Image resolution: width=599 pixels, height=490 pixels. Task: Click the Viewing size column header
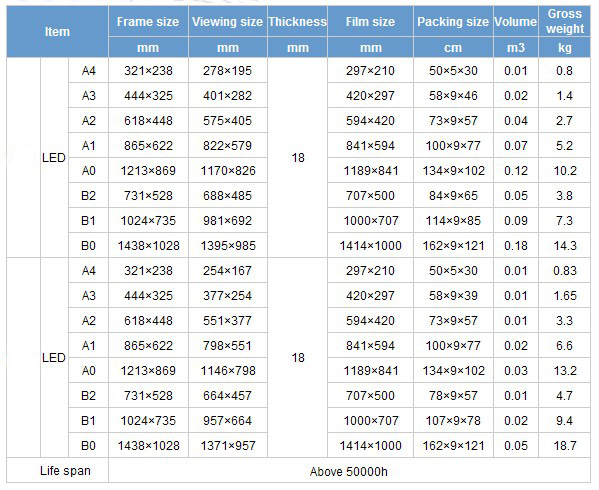228,21
